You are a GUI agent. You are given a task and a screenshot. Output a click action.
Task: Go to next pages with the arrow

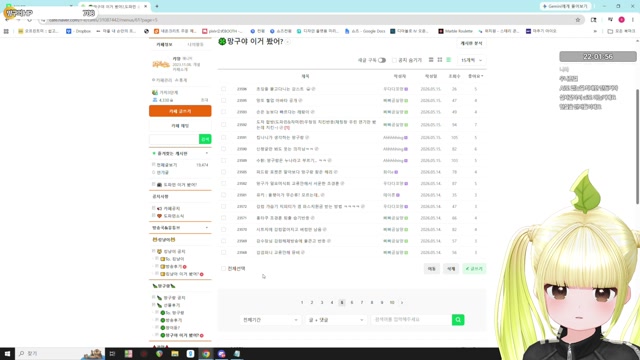tap(402, 302)
